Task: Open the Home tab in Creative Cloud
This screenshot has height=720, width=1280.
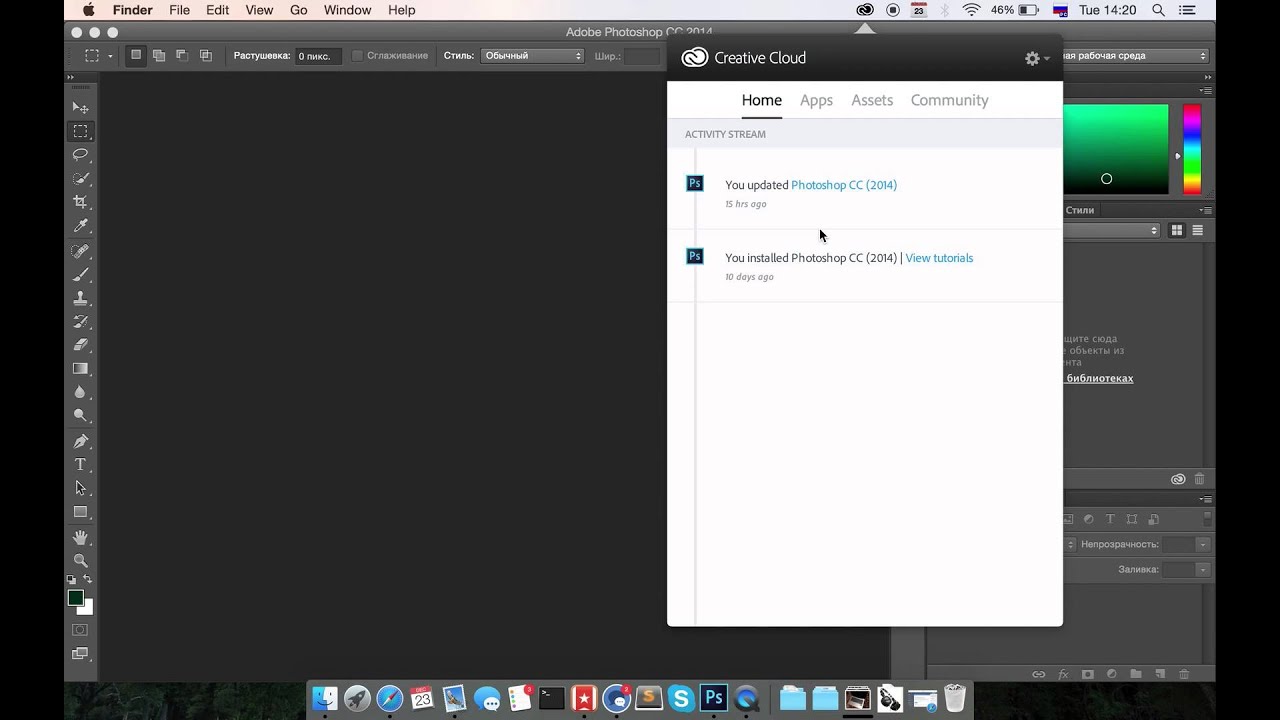Action: click(762, 100)
